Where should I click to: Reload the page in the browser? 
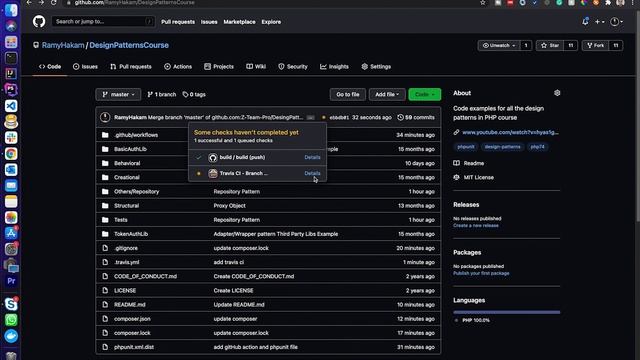(53, 2)
